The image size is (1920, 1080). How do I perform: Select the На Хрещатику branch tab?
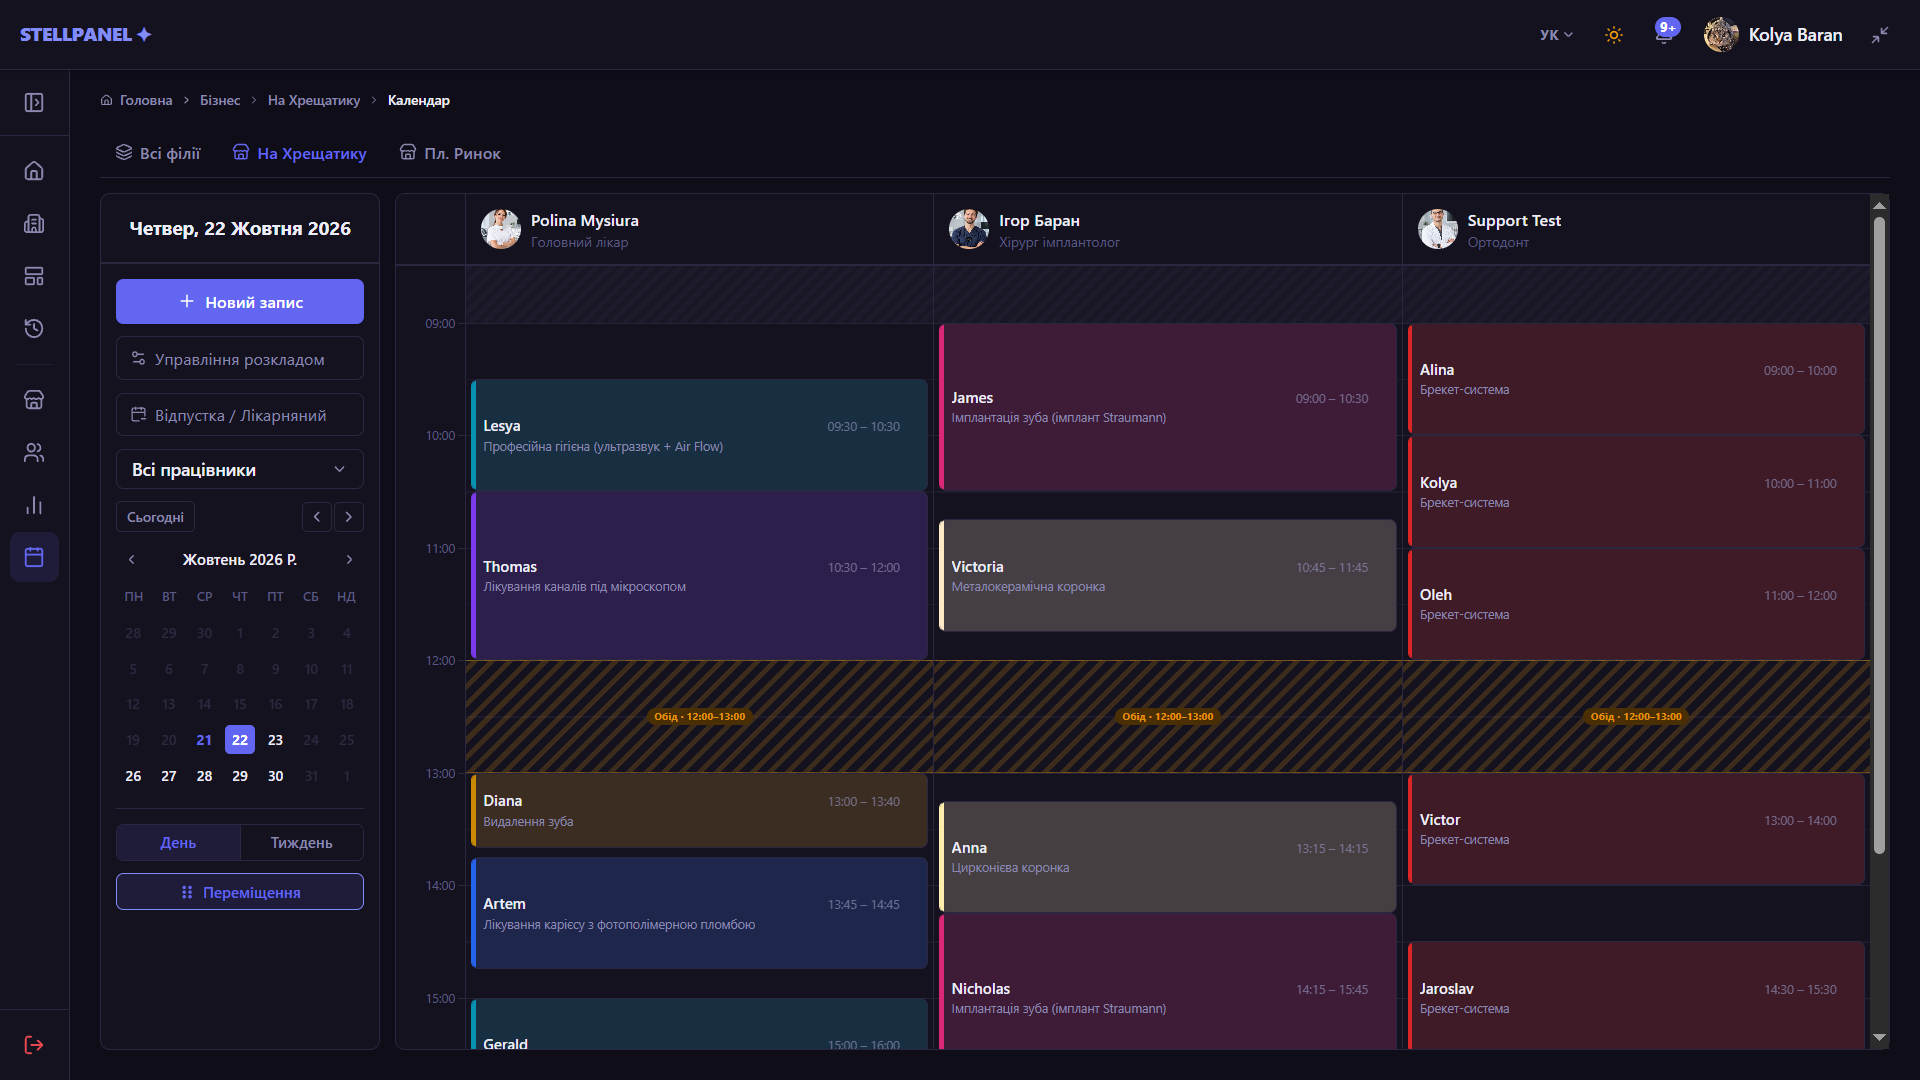pyautogui.click(x=300, y=153)
